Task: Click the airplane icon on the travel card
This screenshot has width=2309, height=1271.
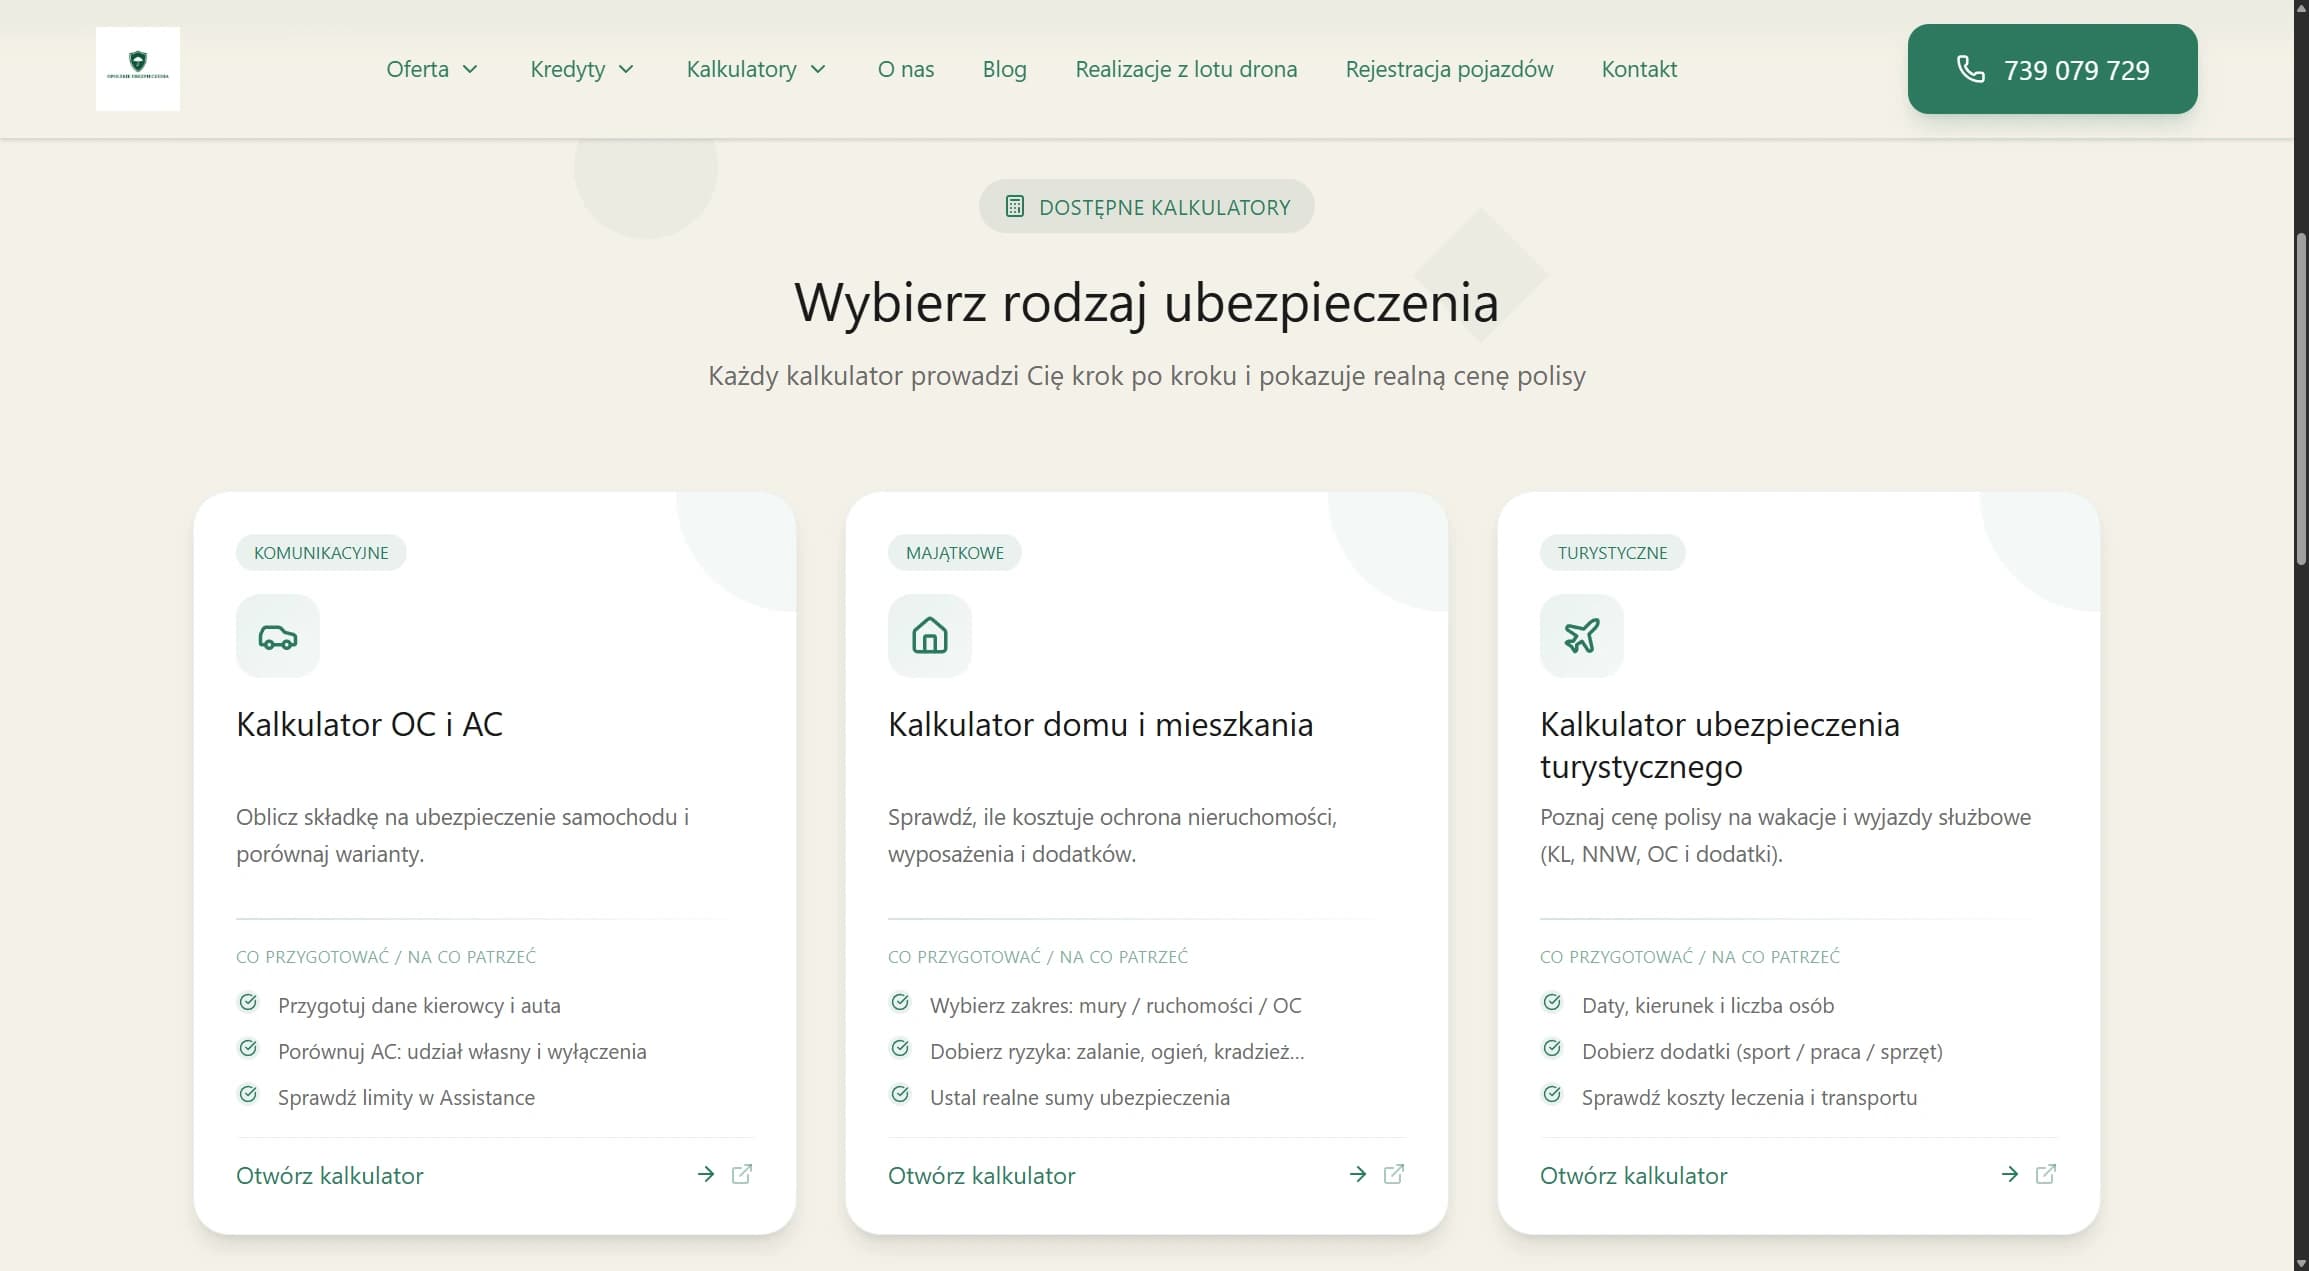Action: coord(1582,636)
